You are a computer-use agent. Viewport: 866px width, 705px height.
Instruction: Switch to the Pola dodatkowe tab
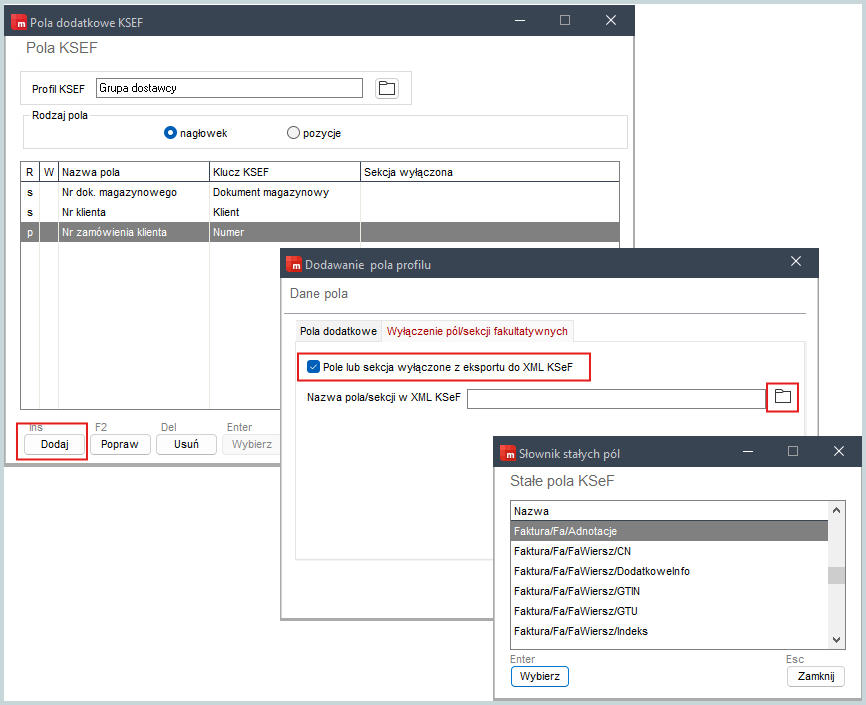tap(338, 331)
